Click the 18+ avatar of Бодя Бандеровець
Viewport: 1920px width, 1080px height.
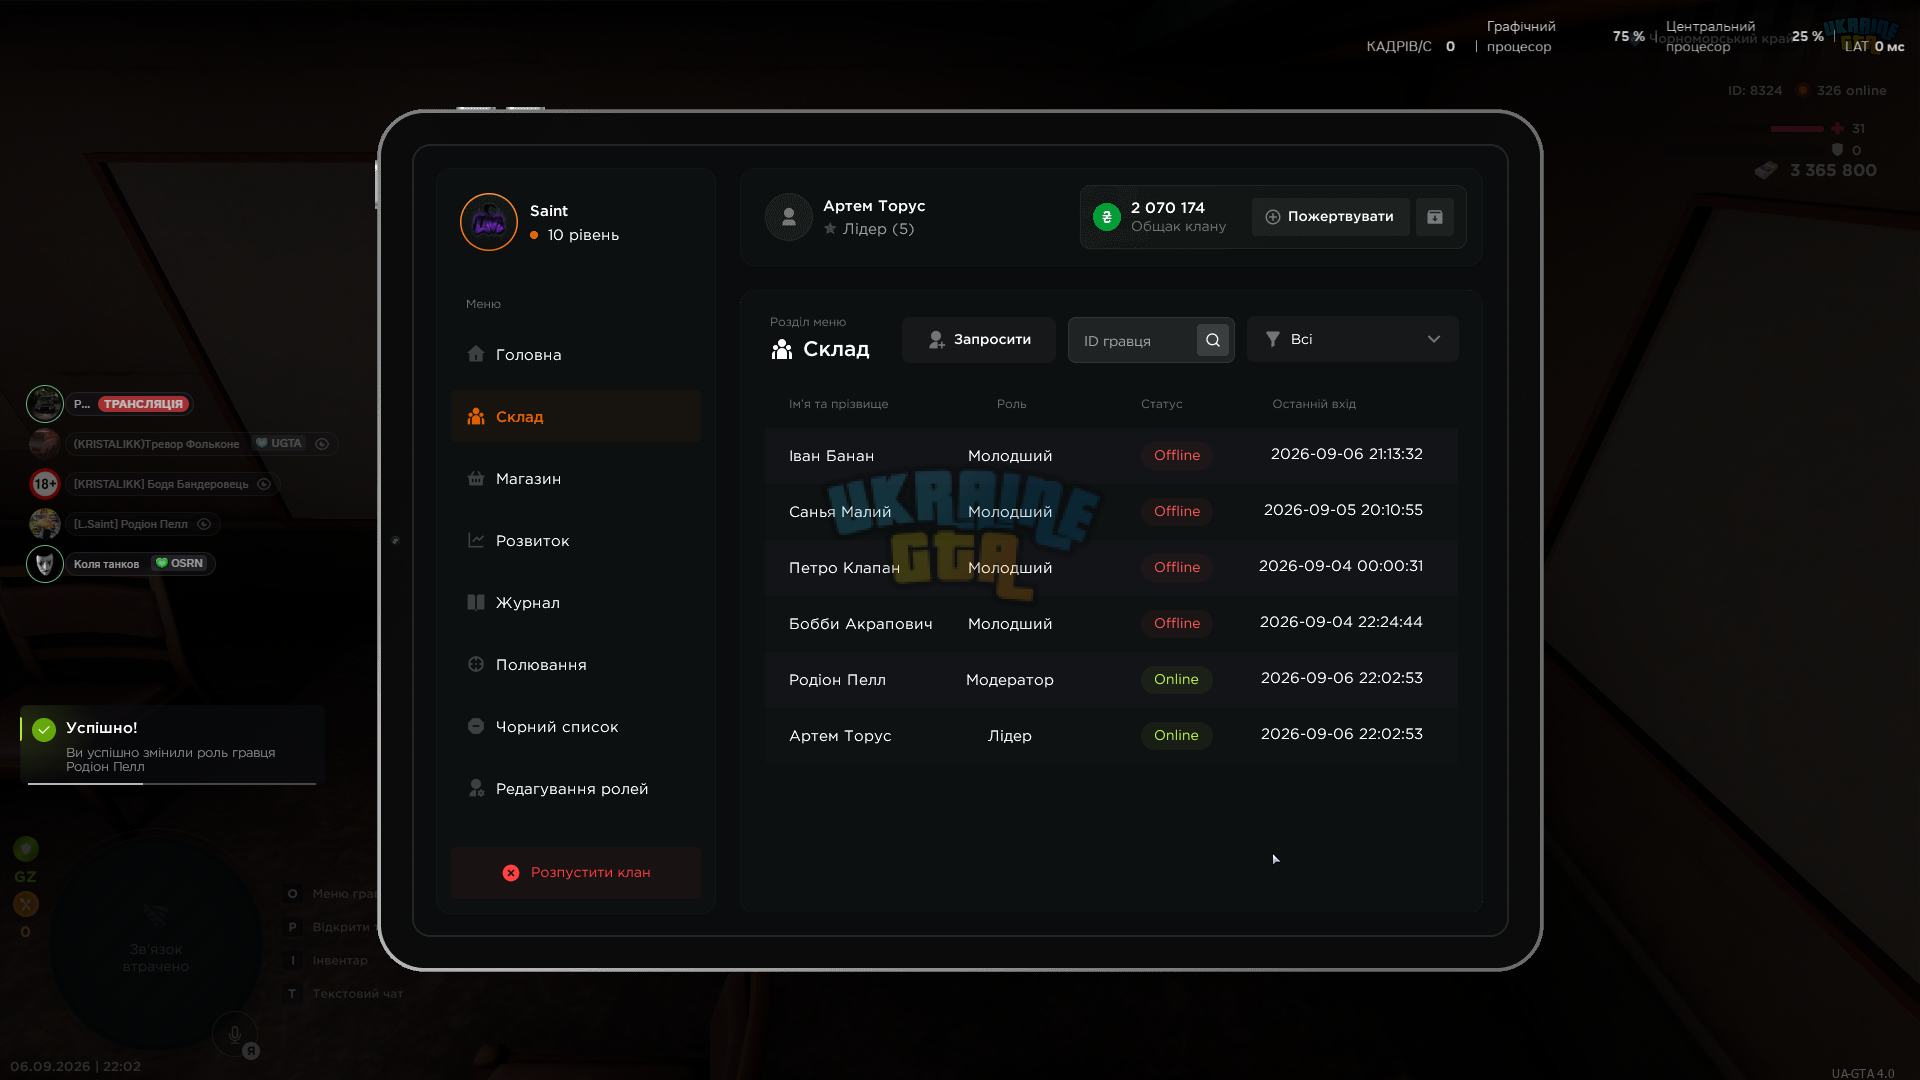pos(45,484)
